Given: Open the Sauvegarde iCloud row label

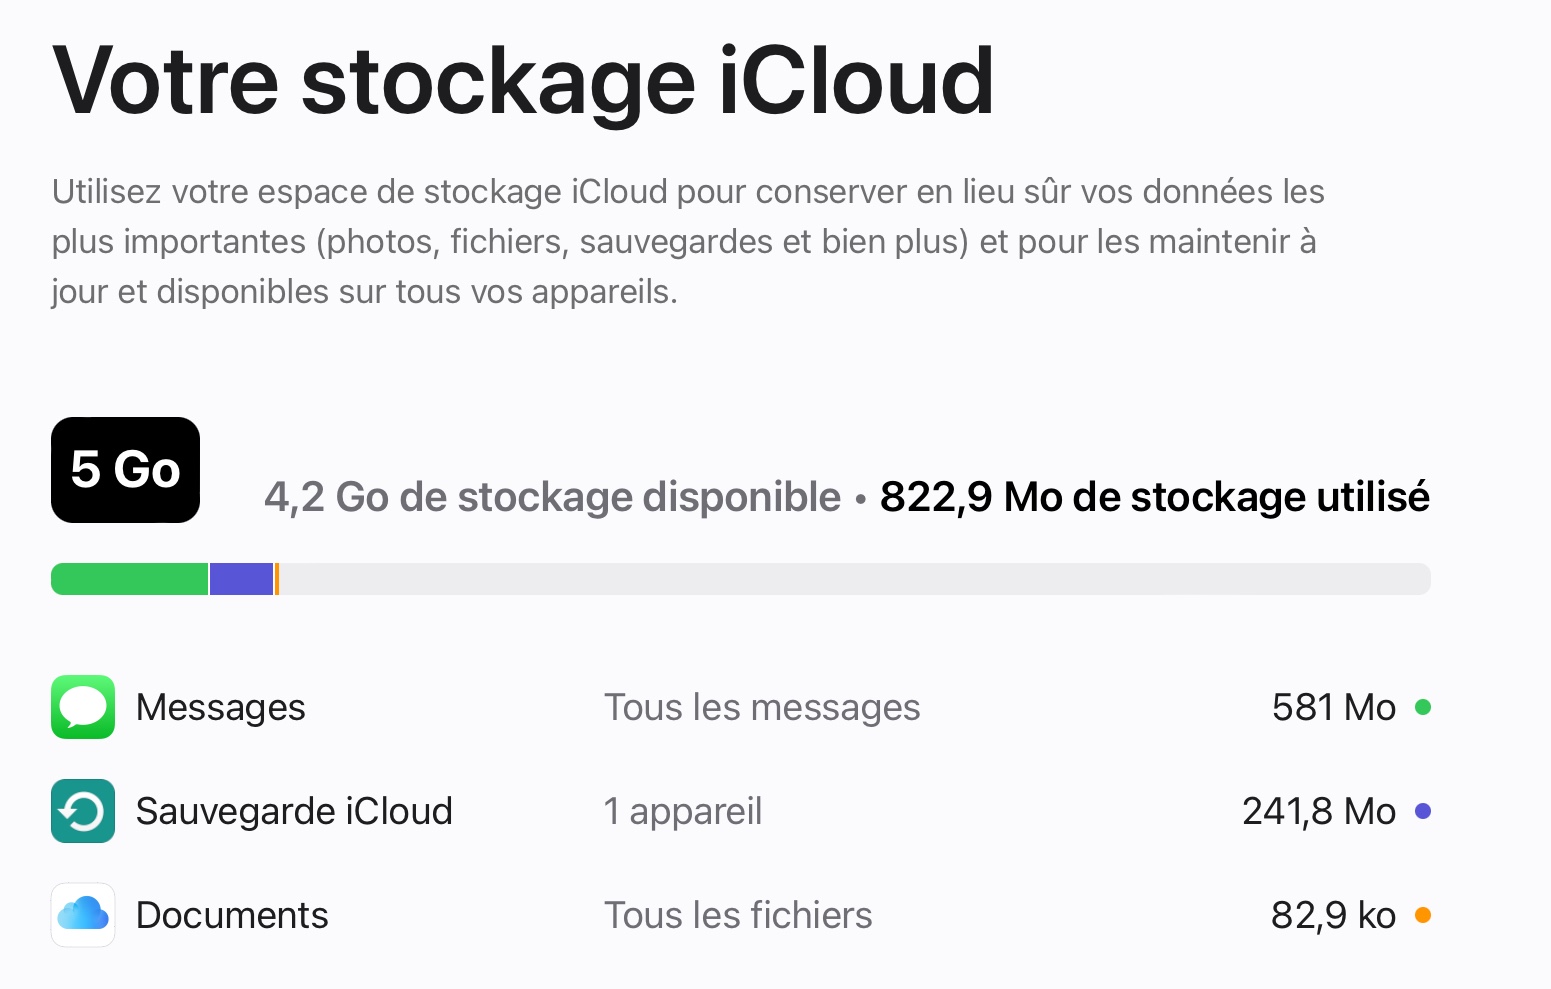Looking at the screenshot, I should click(x=294, y=811).
